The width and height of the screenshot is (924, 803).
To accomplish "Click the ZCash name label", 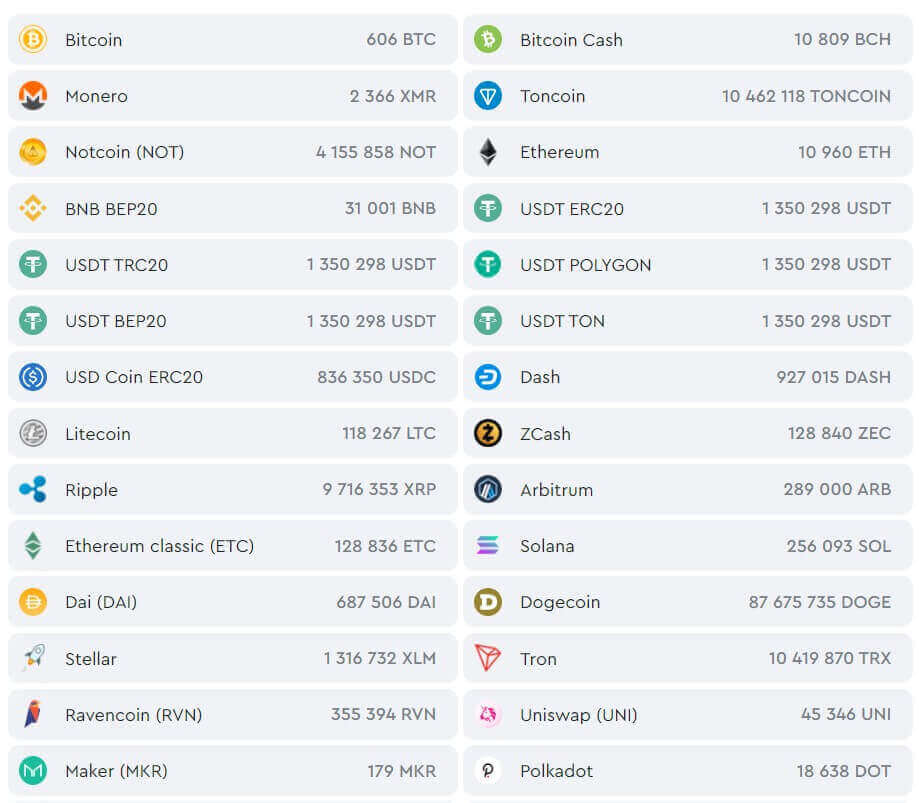I will pos(545,434).
